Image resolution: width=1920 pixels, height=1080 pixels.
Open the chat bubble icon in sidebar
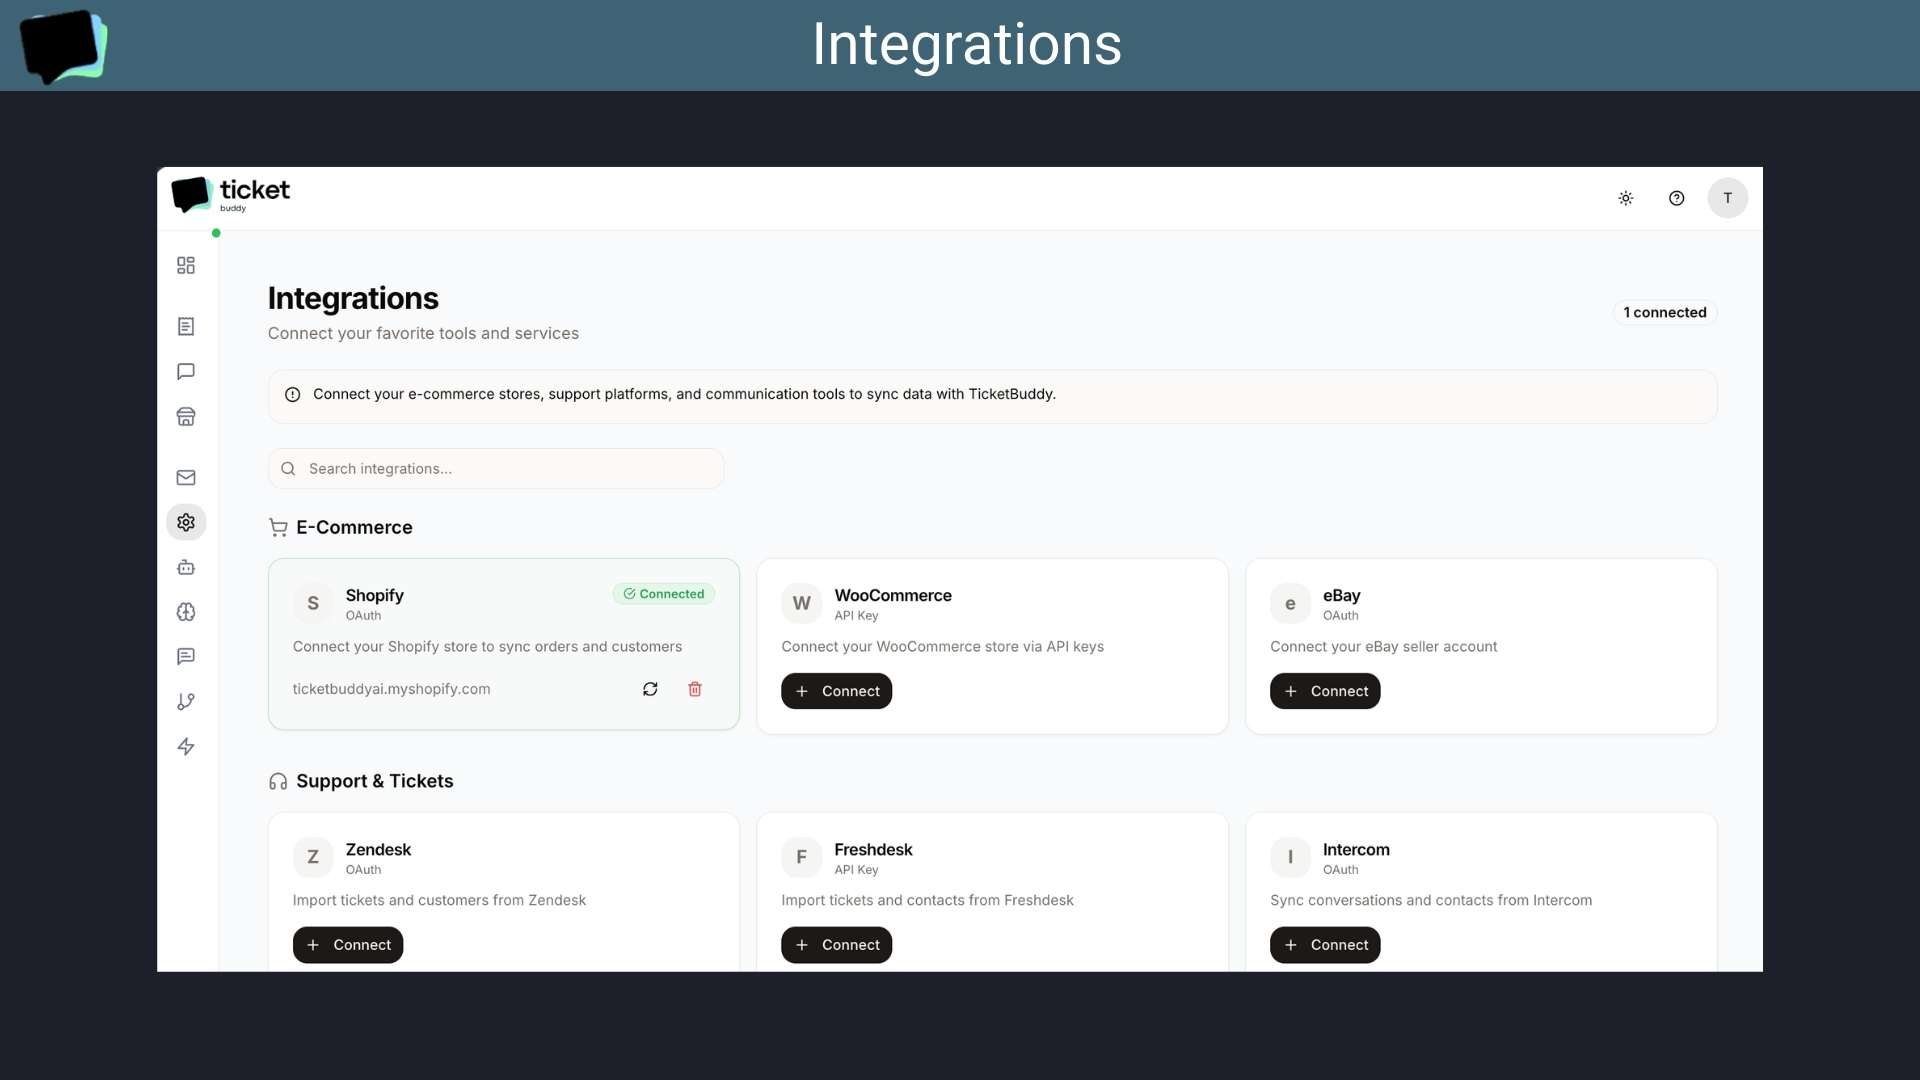click(186, 371)
